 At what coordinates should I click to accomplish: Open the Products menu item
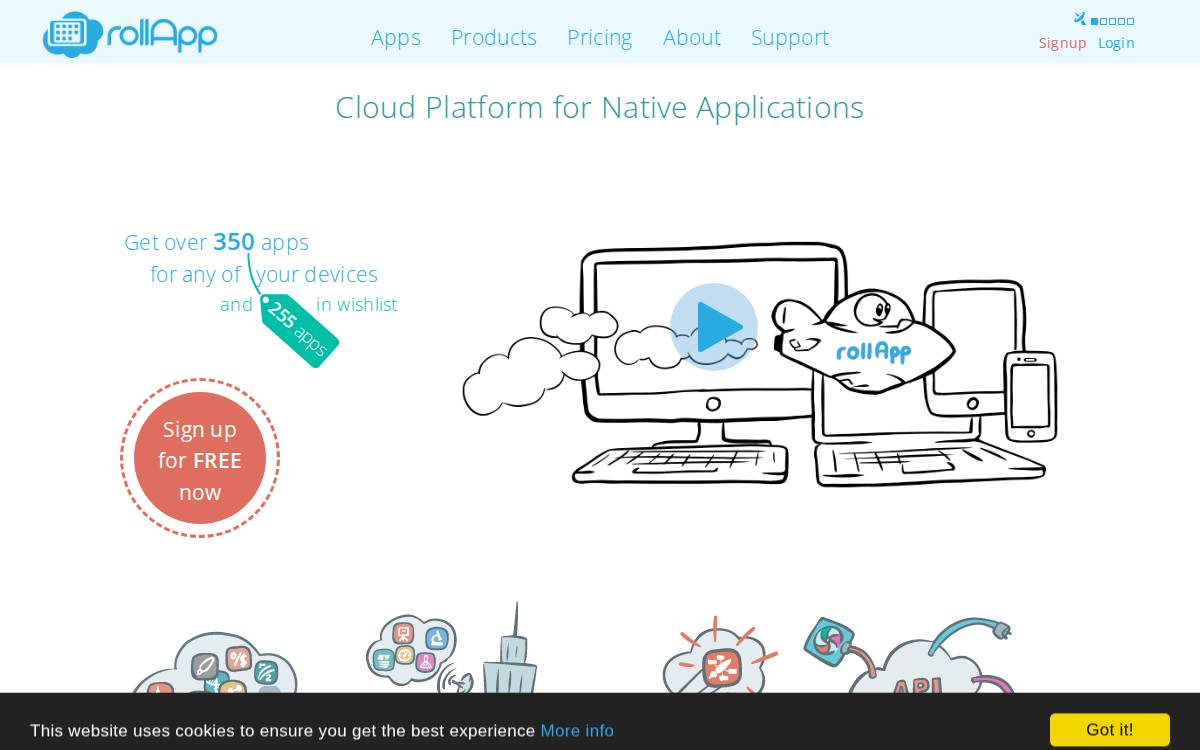click(494, 37)
